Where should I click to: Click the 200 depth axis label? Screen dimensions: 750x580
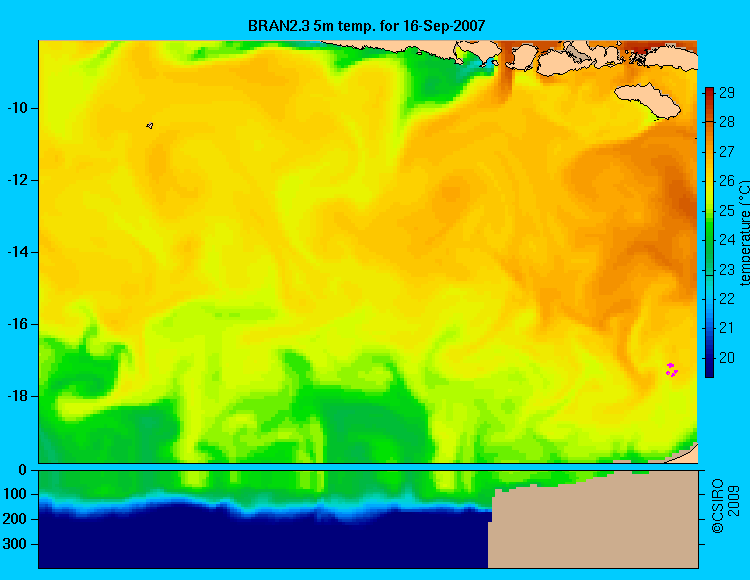15,519
